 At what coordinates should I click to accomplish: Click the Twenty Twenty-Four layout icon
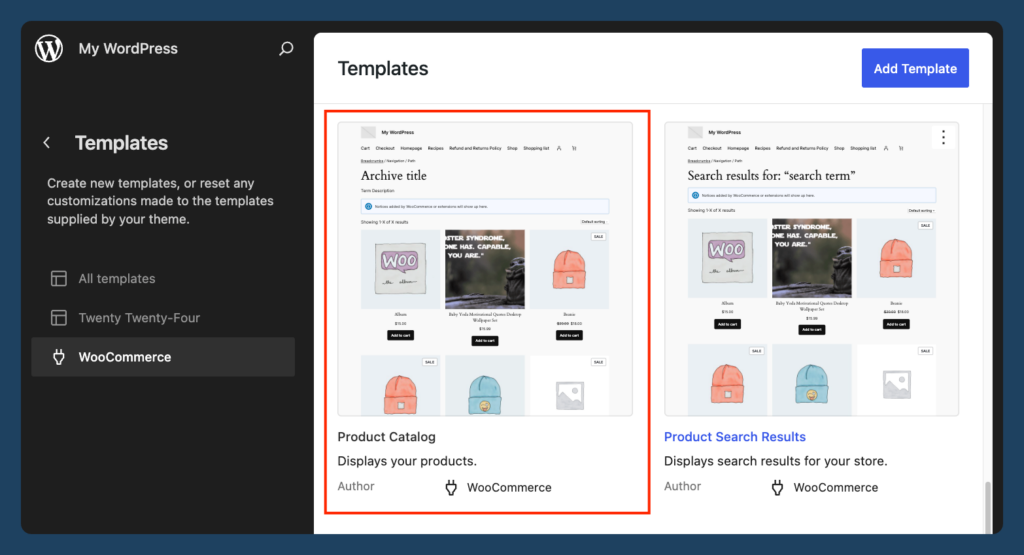59,318
